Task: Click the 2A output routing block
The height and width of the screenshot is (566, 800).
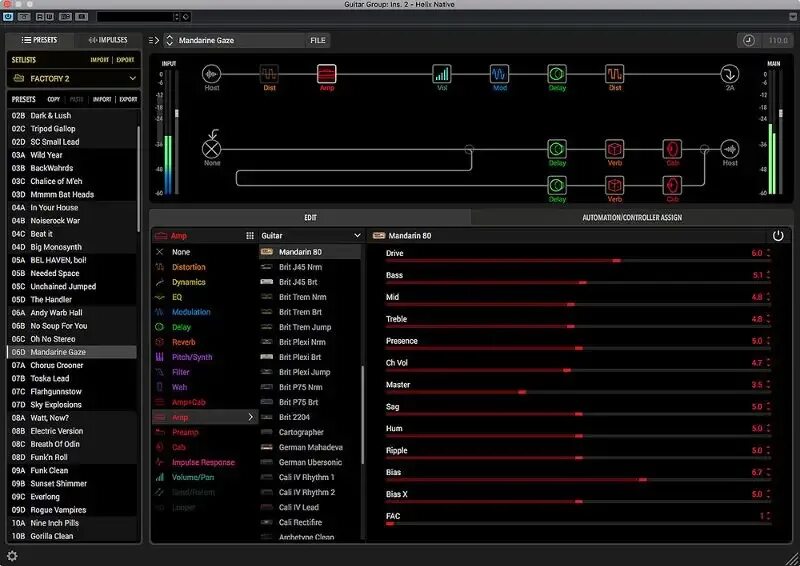Action: tap(730, 74)
